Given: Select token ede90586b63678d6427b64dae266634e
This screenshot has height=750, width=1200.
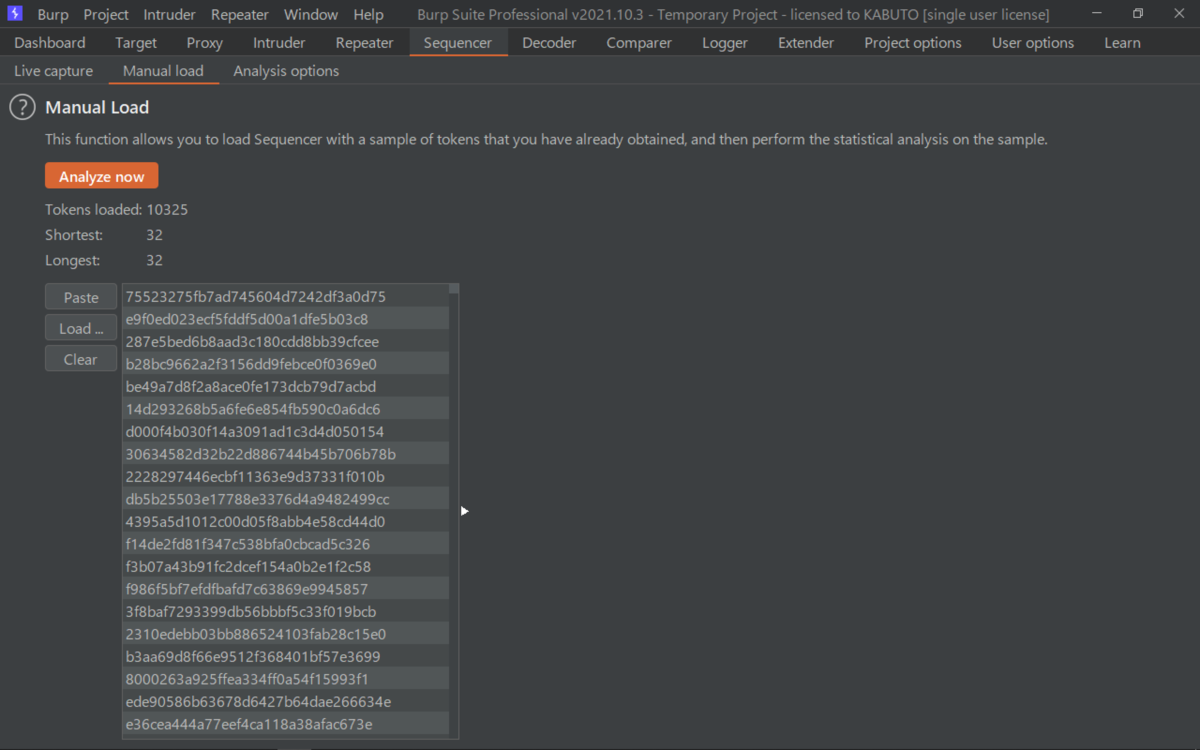Looking at the screenshot, I should click(x=286, y=701).
